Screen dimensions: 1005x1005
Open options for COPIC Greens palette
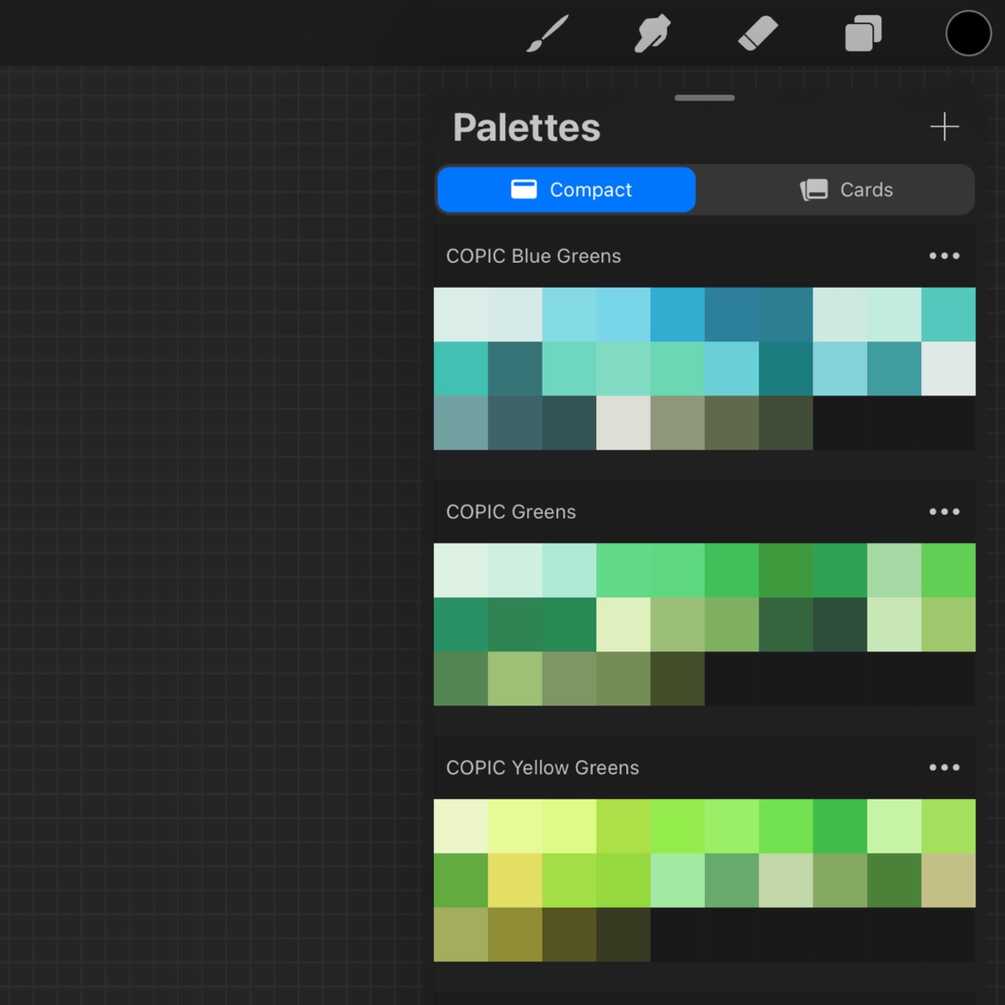(x=944, y=511)
